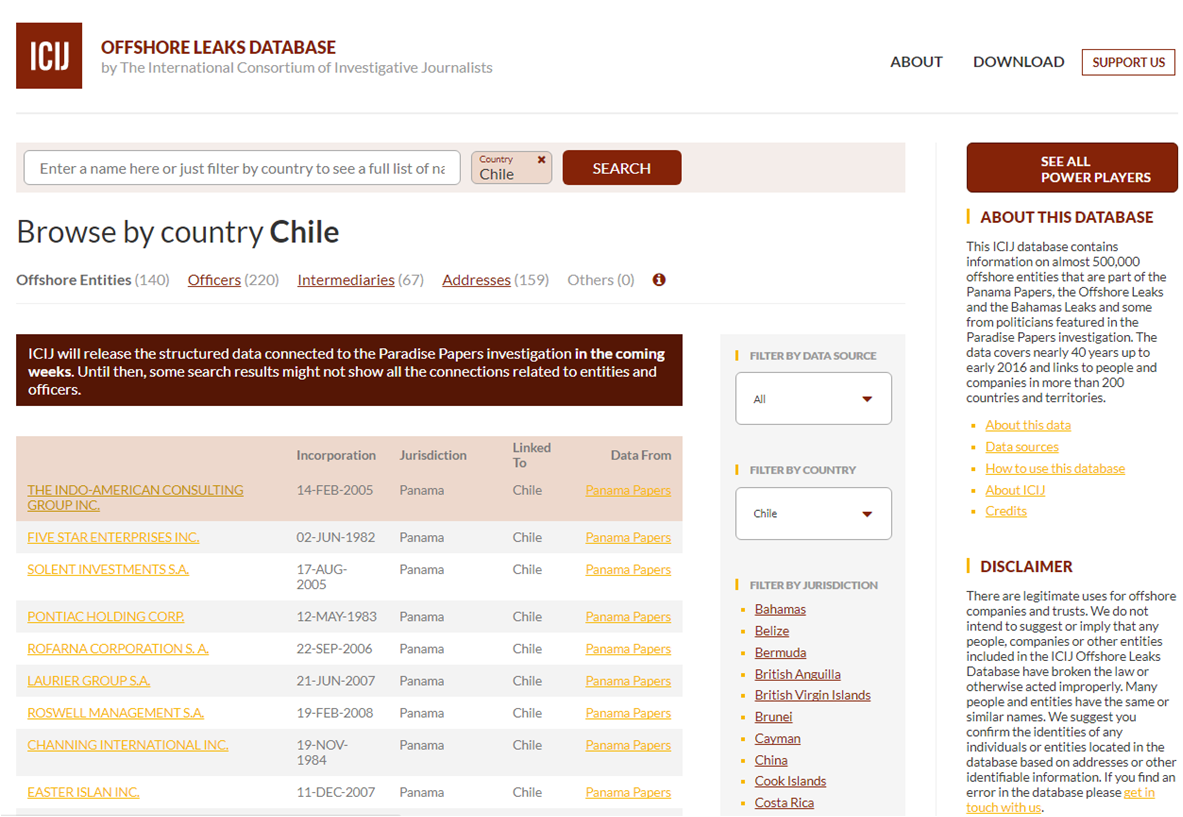Open CHANNING INTERNATIONAL INC. entity
This screenshot has height=817, width=1183.
tap(128, 745)
